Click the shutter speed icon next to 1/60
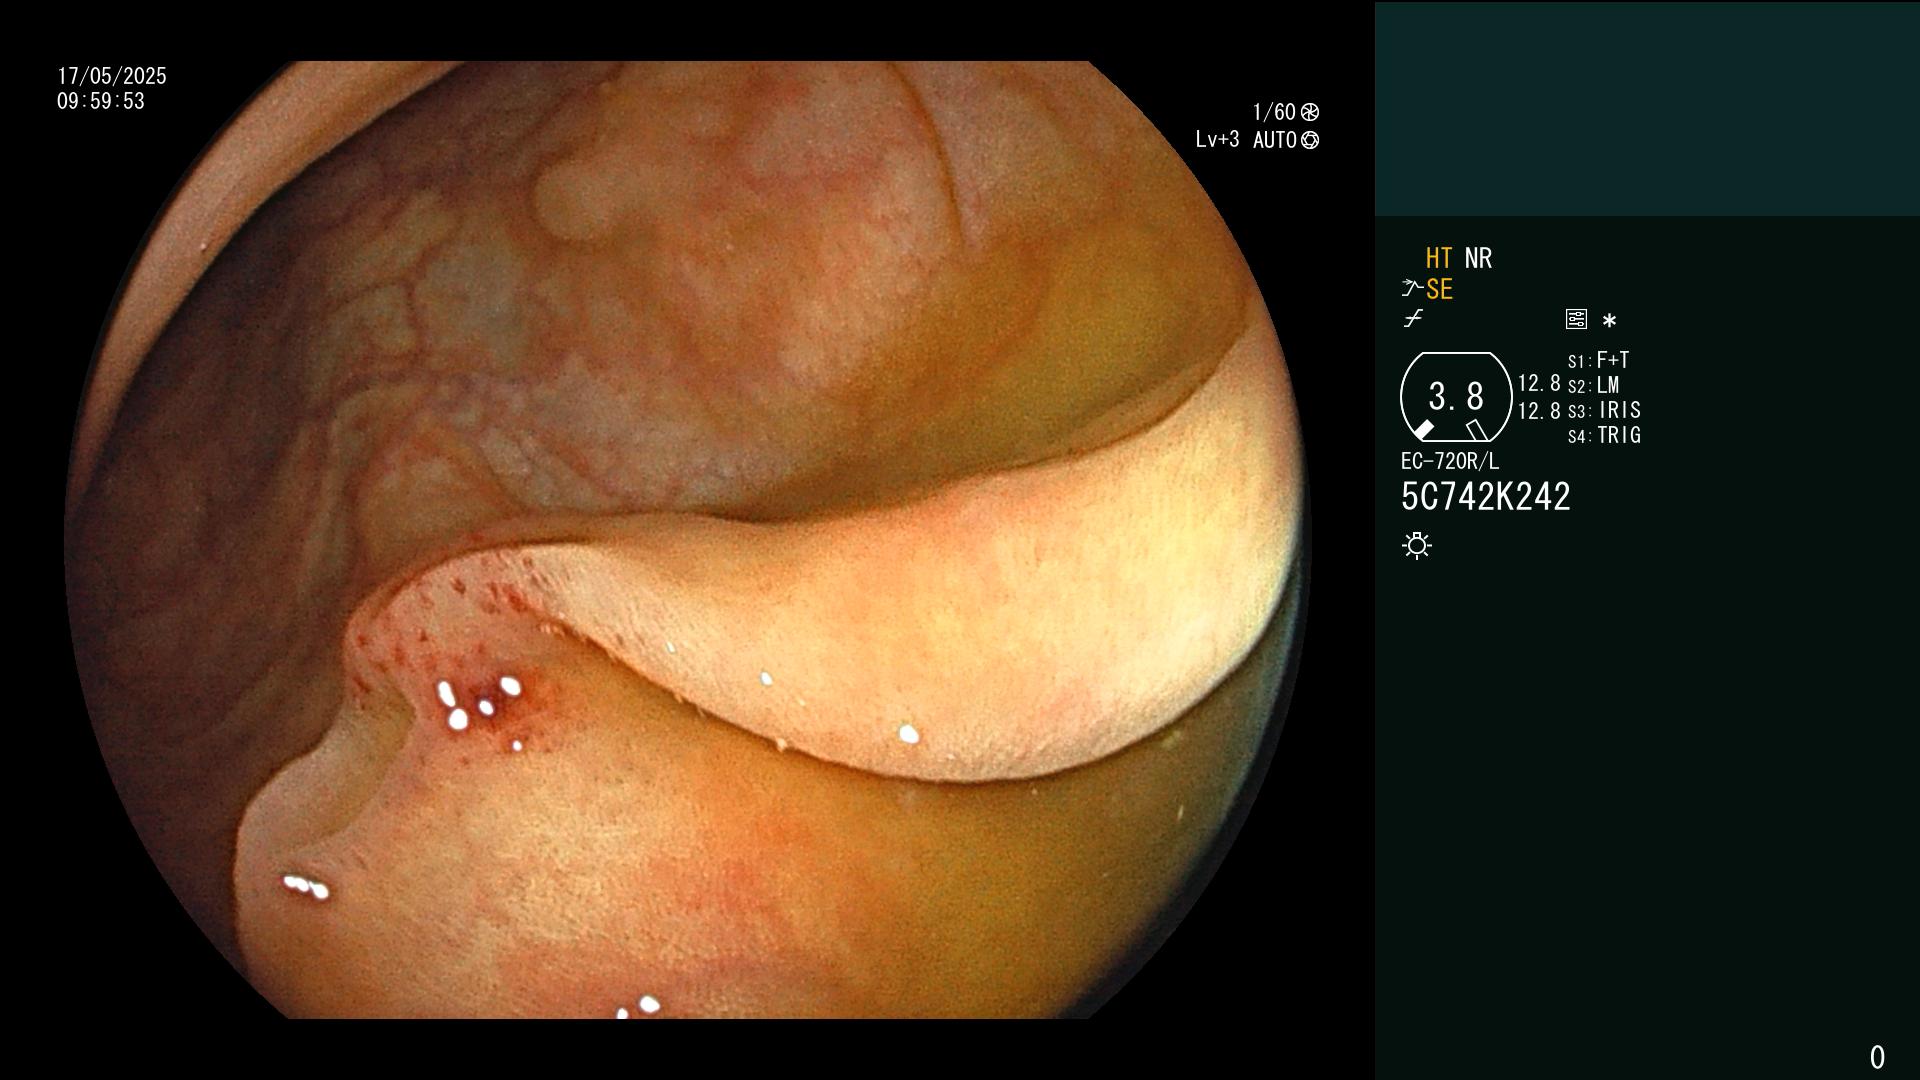1920x1080 pixels. point(1310,112)
